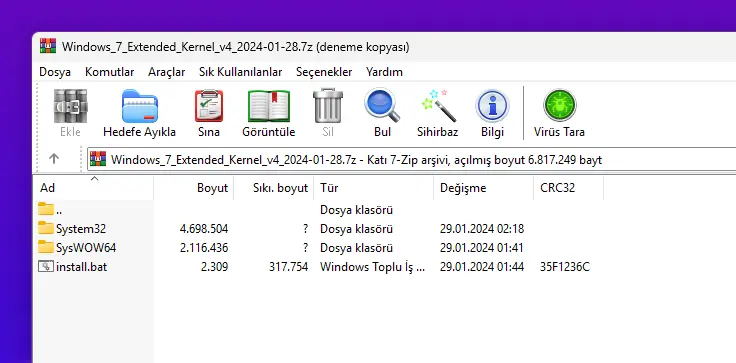The width and height of the screenshot is (736, 363).
Task: Click the SysWOW64 size 2.116.436
Action: pos(204,247)
